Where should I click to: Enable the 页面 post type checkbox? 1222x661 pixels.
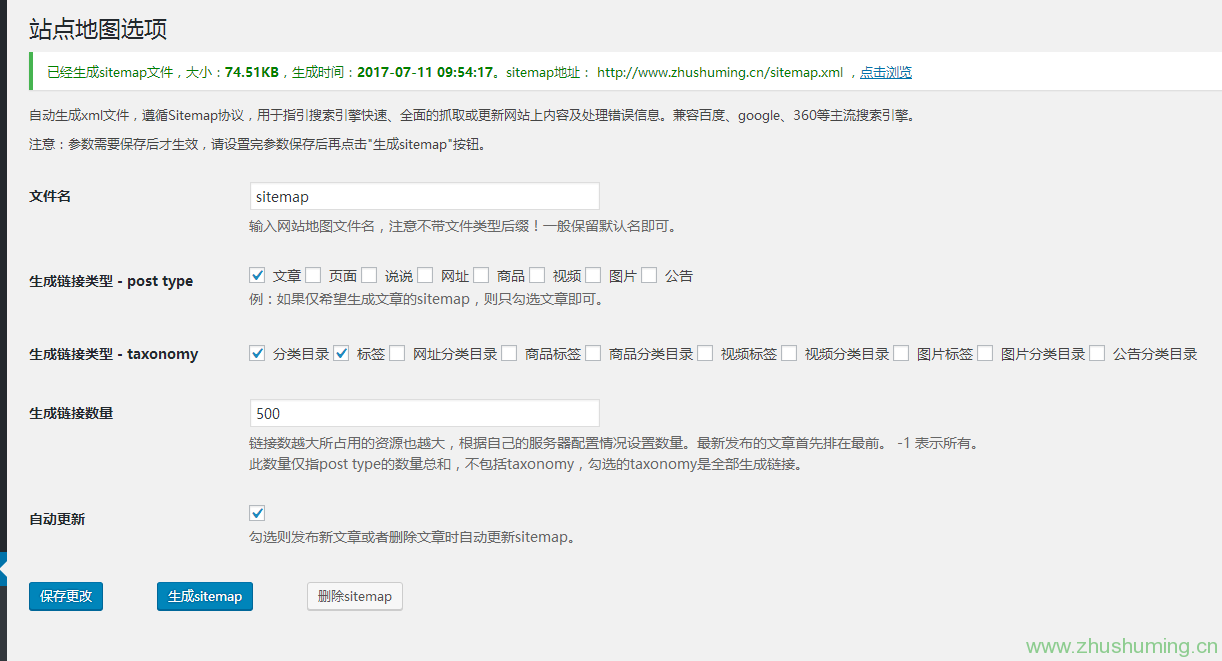[313, 275]
